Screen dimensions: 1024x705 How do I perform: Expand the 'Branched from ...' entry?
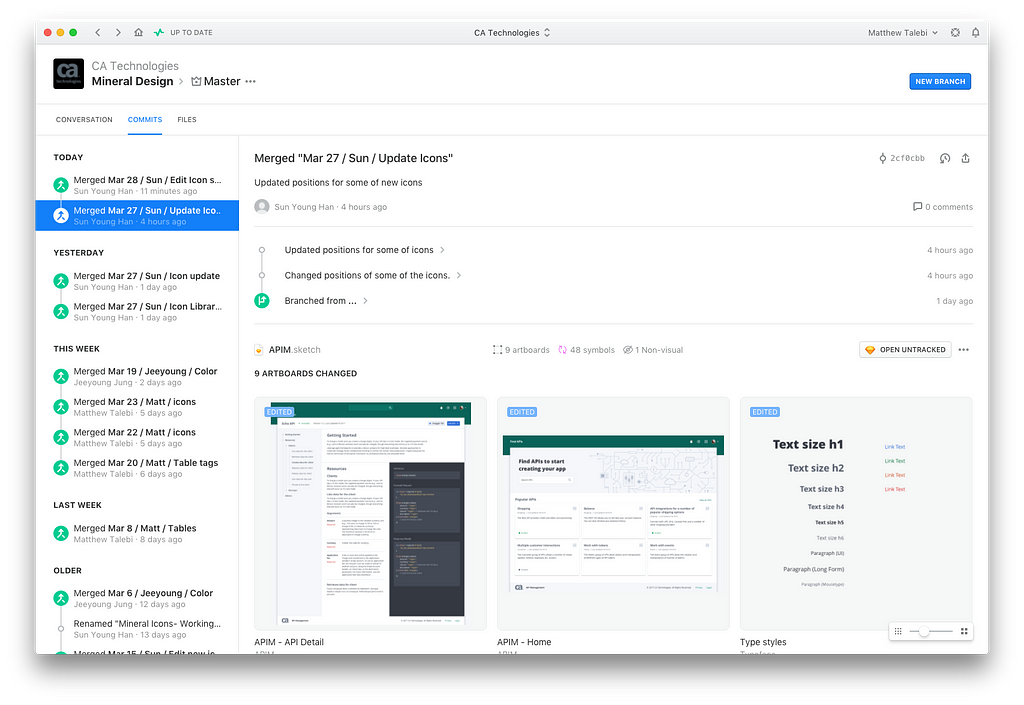click(326, 301)
